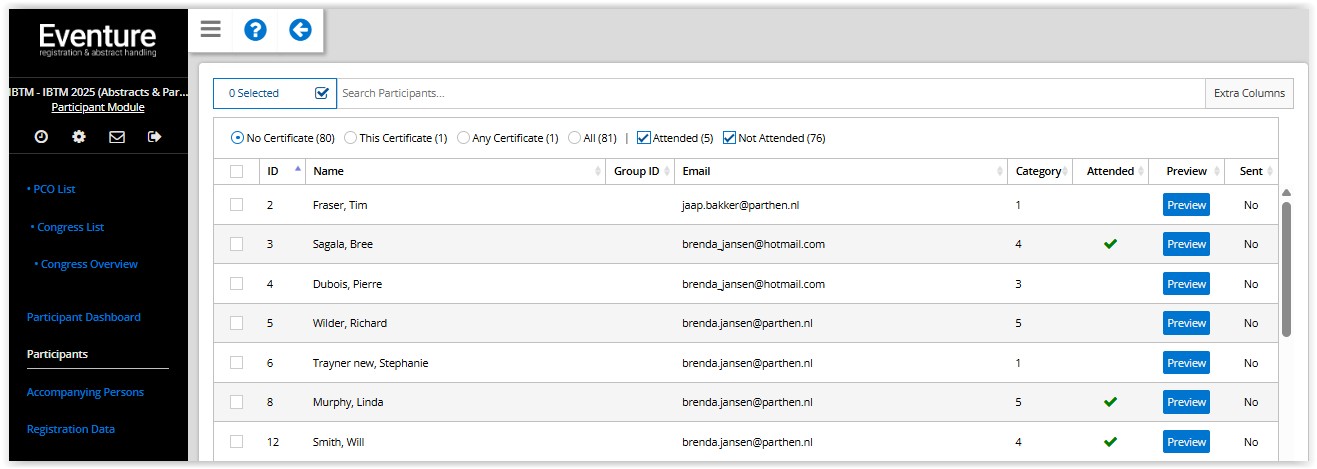Open settings gear icon in sidebar
Viewport: 1317px width, 469px height.
tap(79, 137)
